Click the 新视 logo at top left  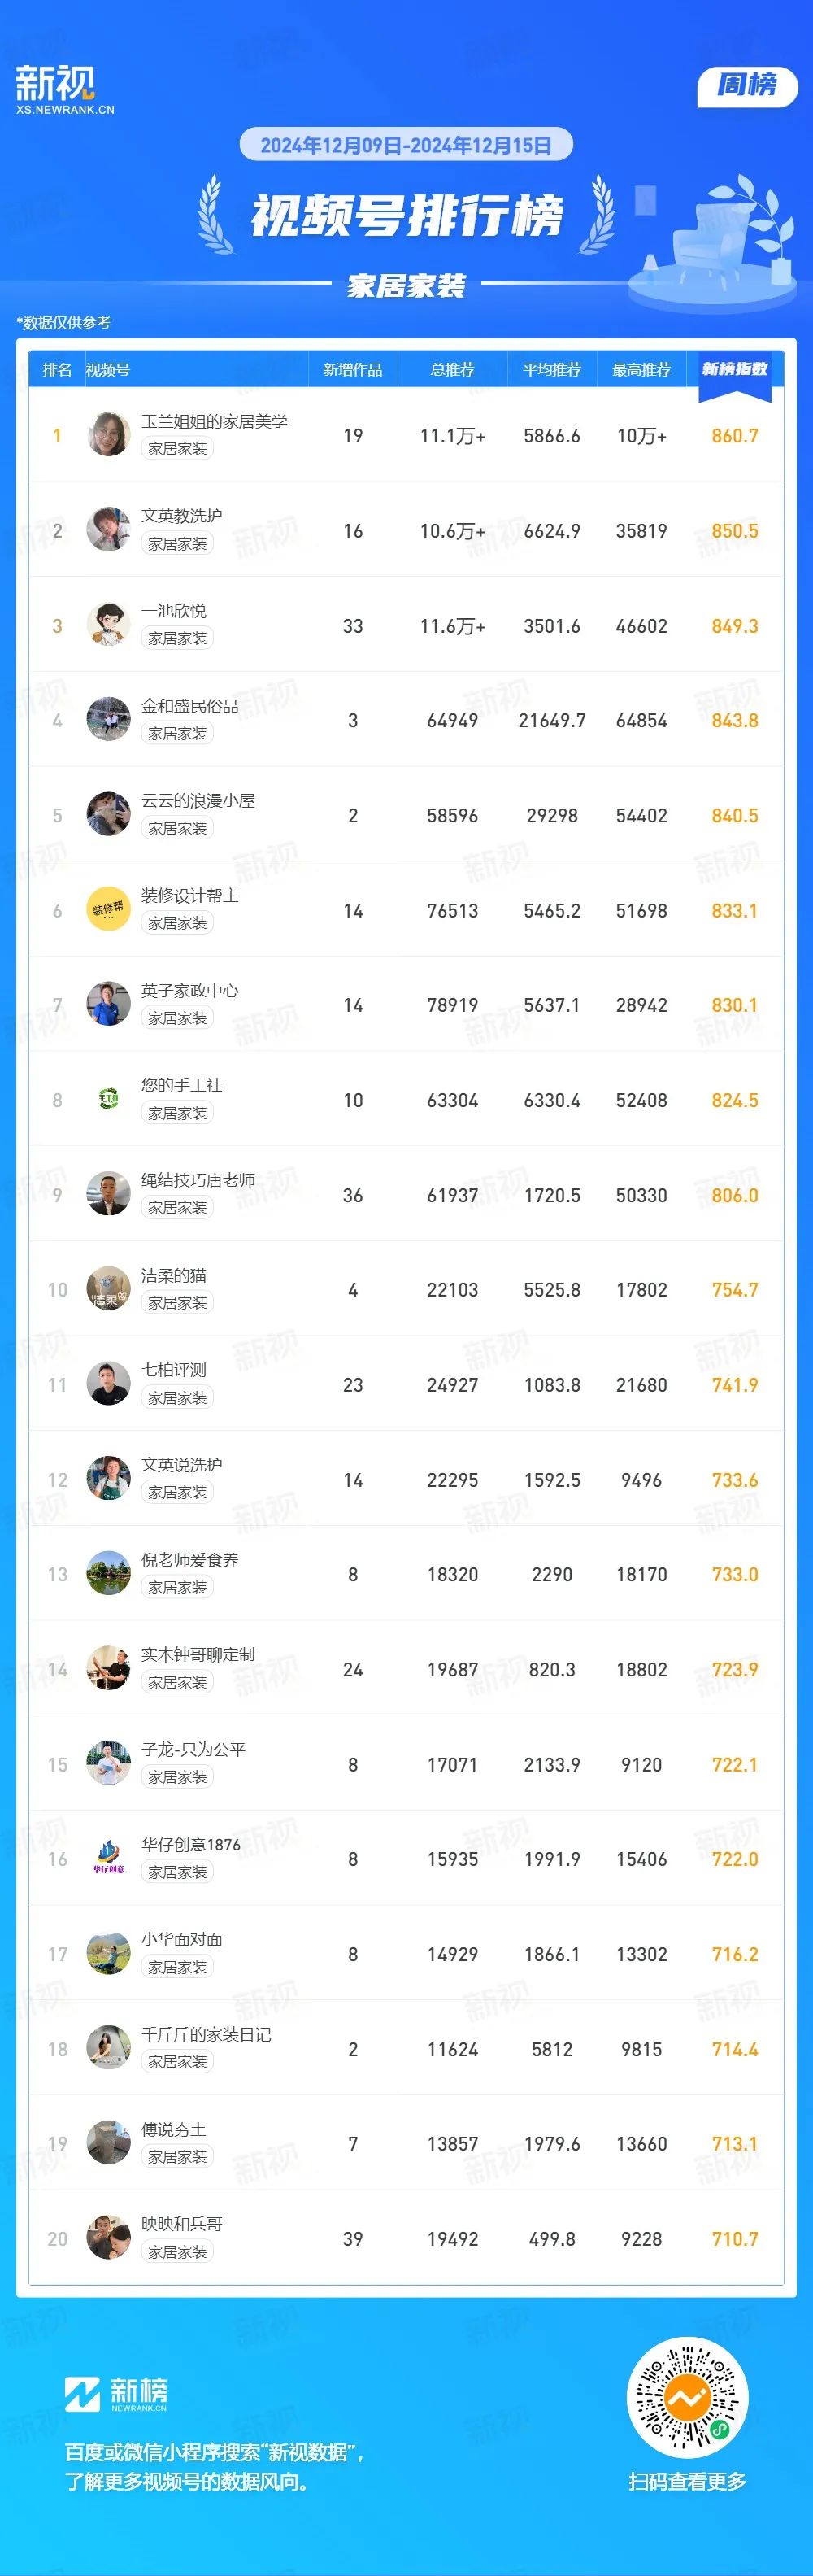pyautogui.click(x=65, y=90)
